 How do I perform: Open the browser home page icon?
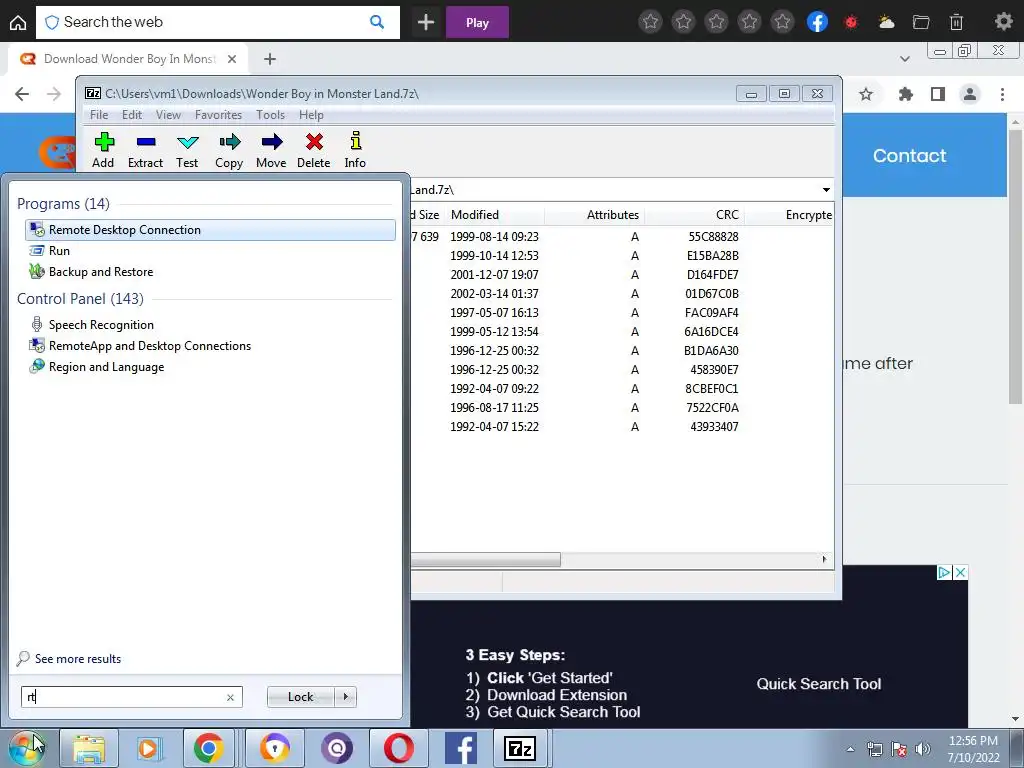[x=18, y=23]
